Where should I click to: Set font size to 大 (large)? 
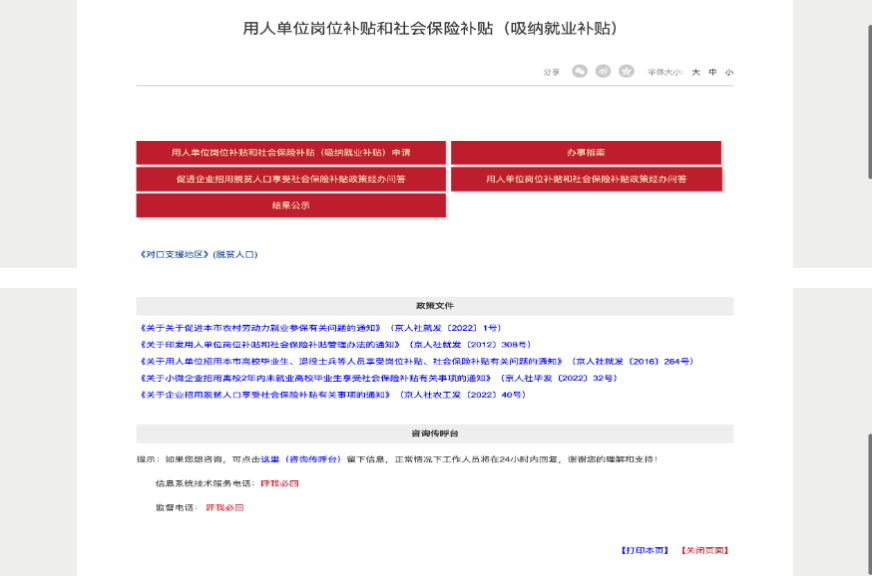[x=696, y=72]
